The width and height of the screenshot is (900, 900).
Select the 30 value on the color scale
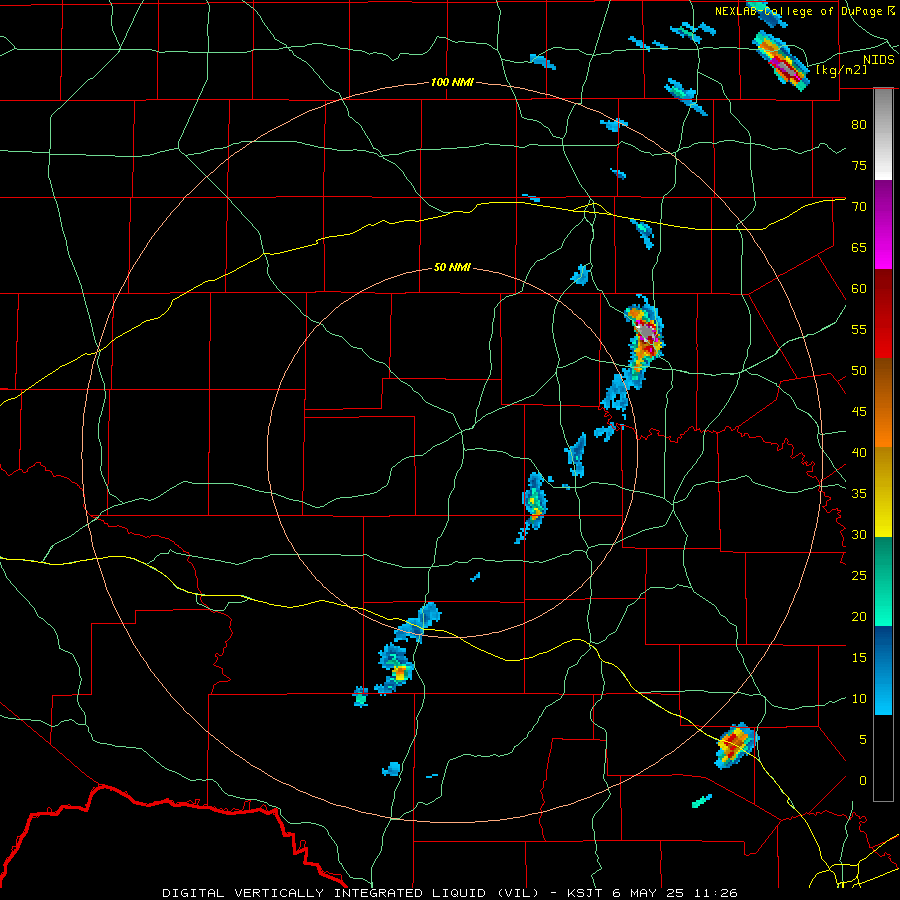pyautogui.click(x=859, y=535)
